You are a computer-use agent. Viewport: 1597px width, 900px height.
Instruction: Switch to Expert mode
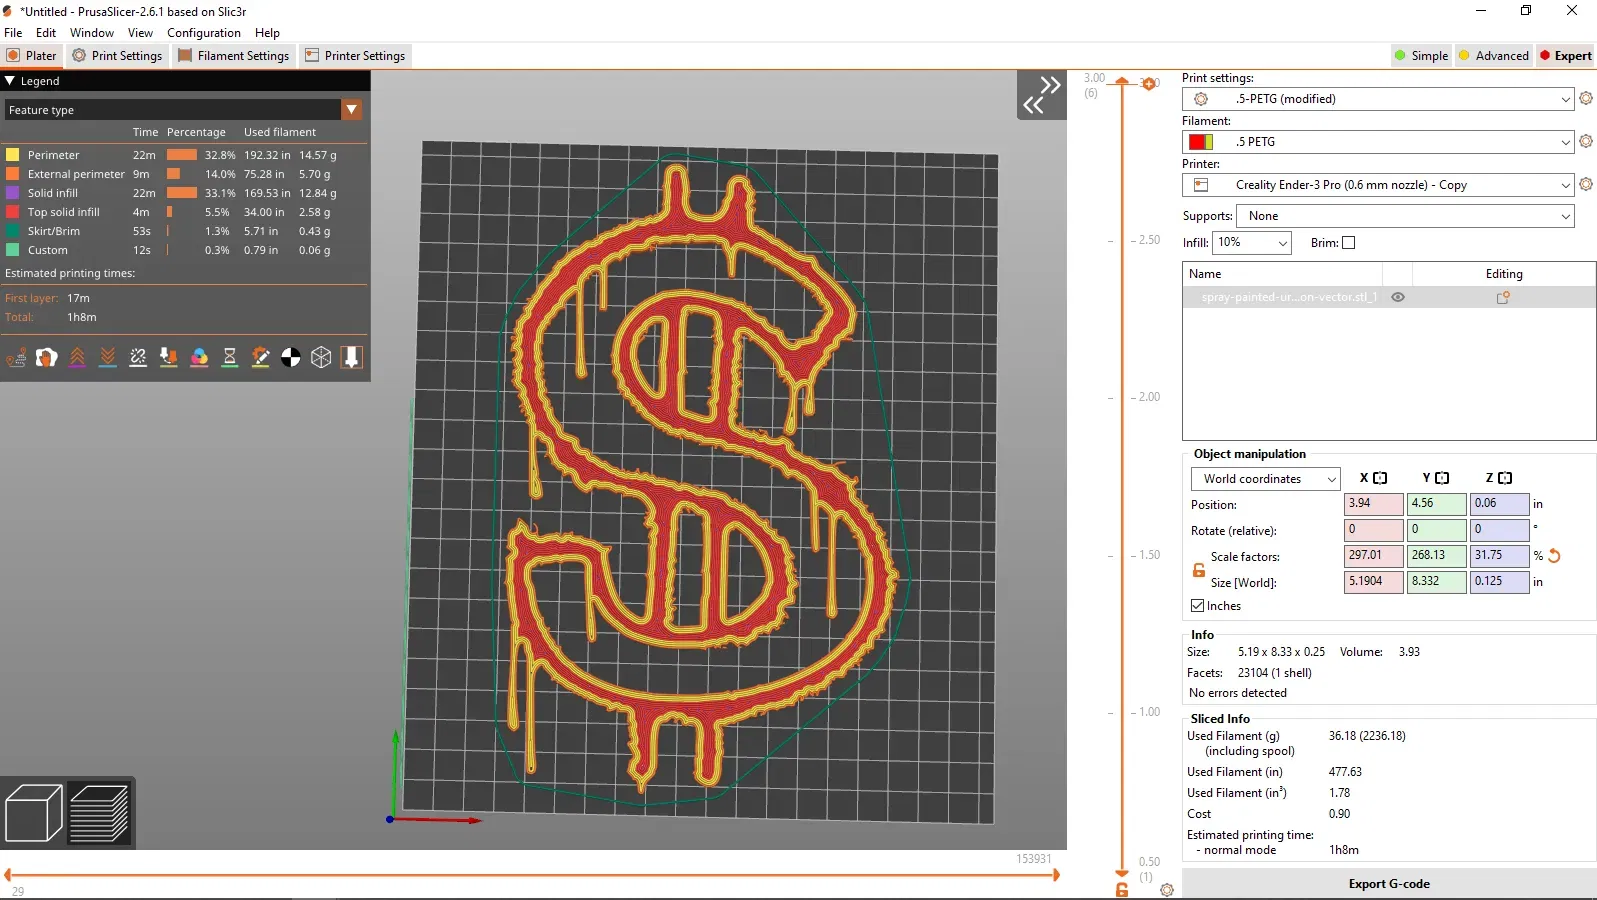1566,56
